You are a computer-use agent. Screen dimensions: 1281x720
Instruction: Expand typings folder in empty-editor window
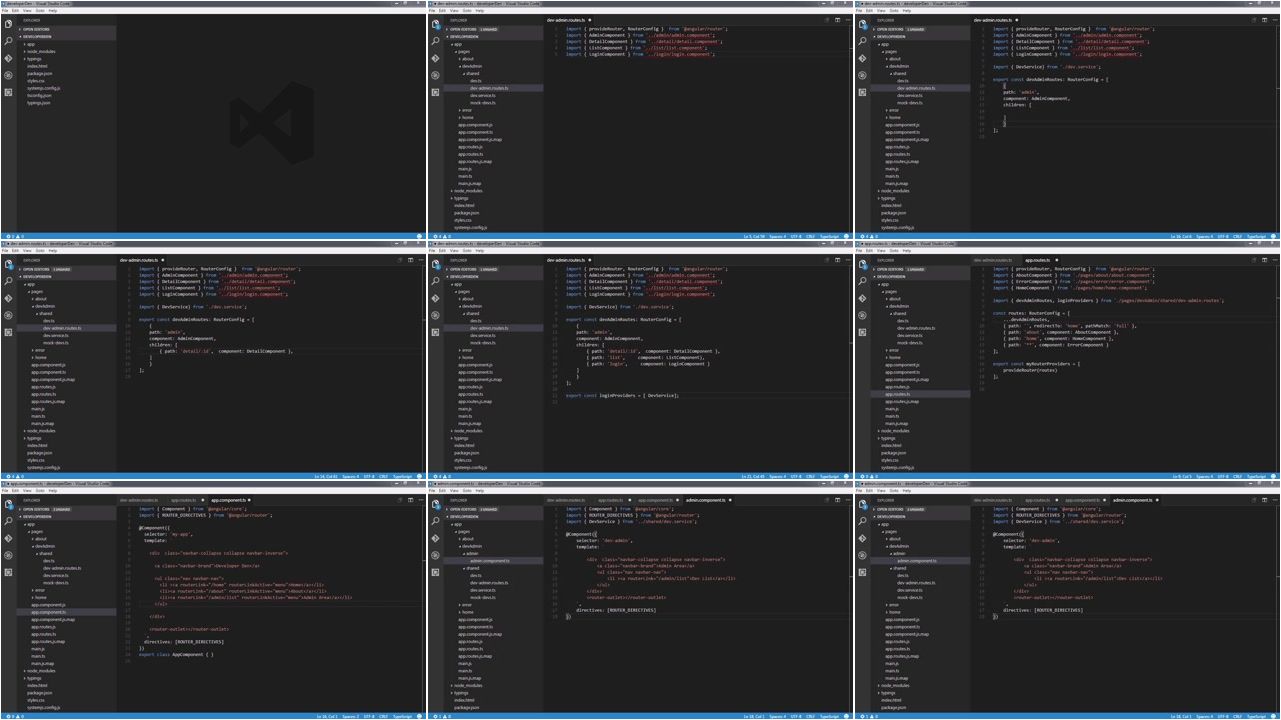point(33,59)
